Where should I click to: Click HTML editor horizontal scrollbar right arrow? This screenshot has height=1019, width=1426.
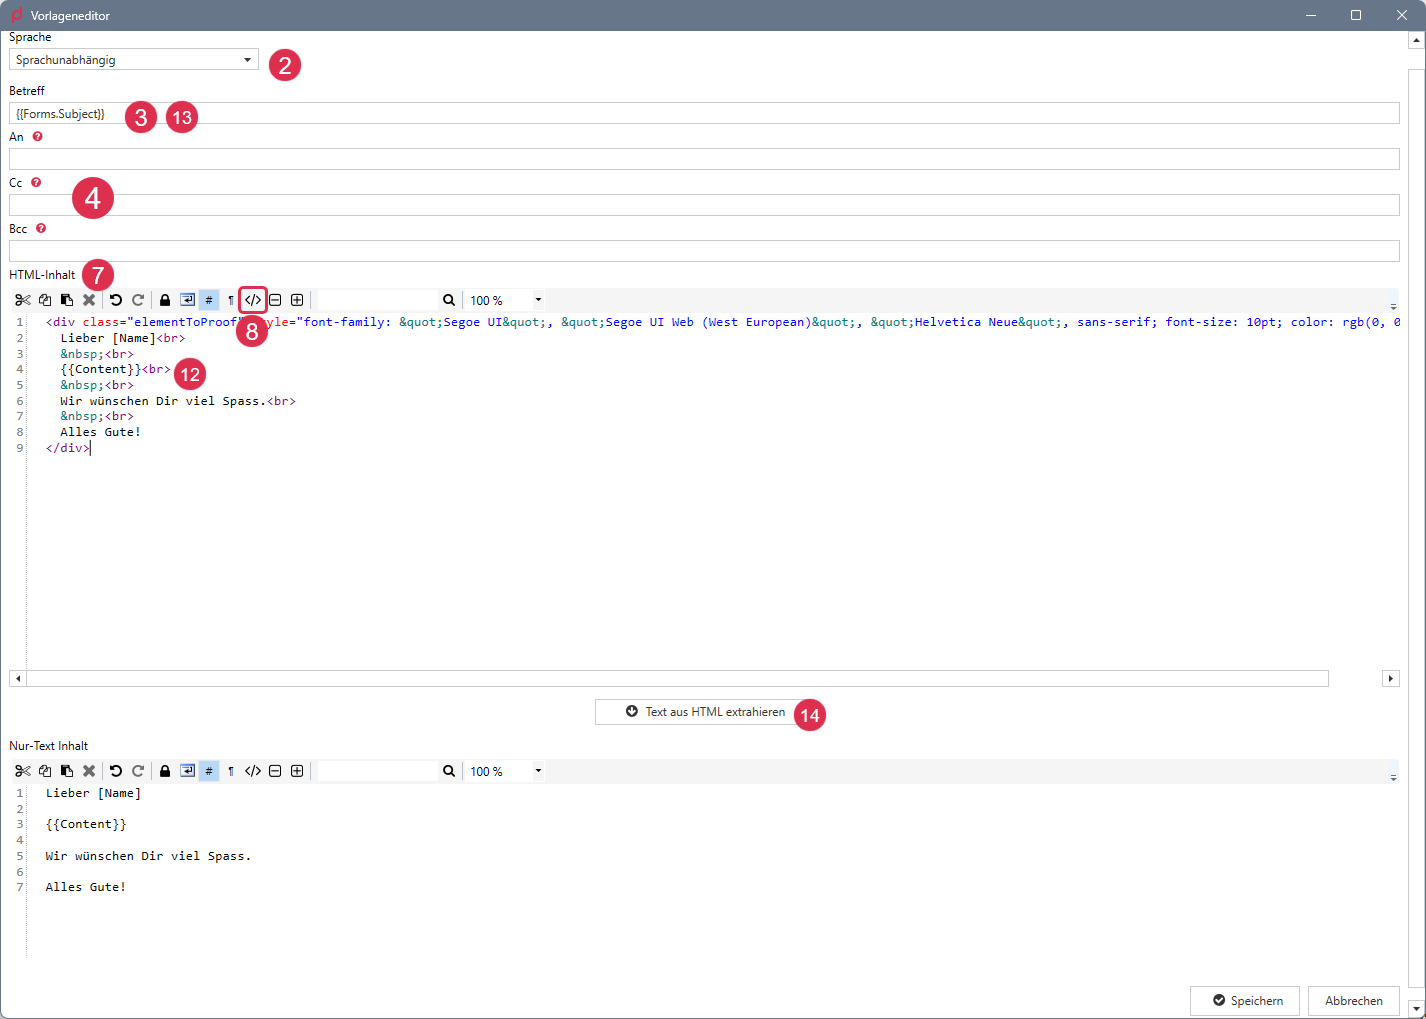click(x=1391, y=678)
